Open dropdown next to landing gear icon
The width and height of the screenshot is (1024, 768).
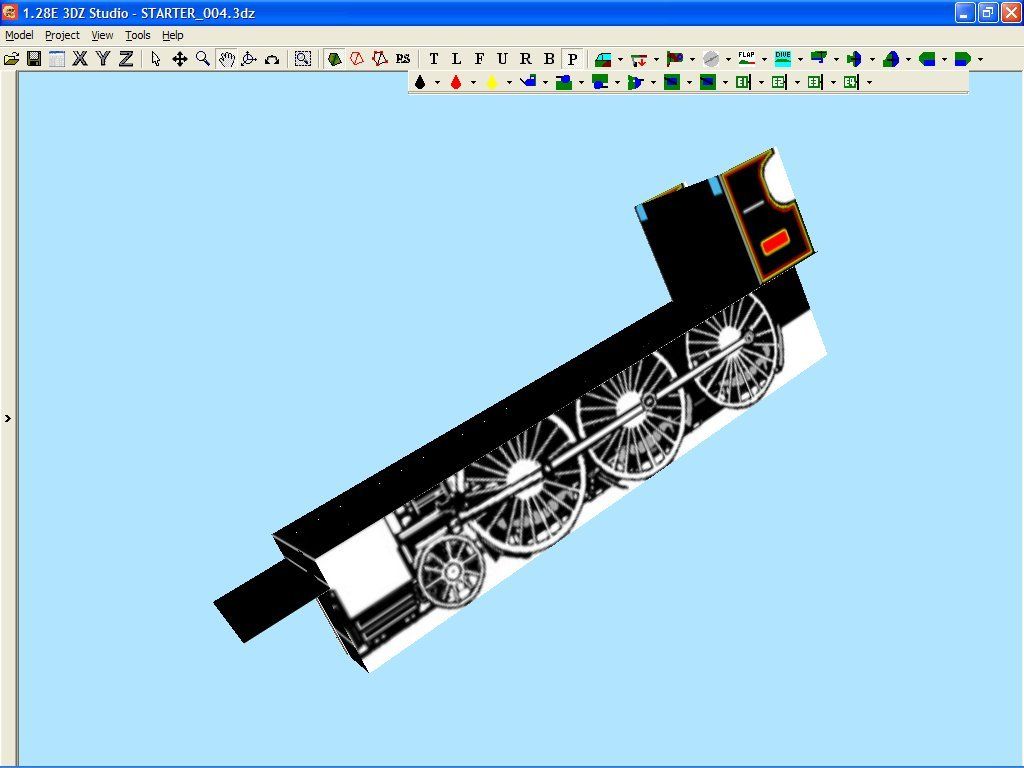[x=656, y=59]
